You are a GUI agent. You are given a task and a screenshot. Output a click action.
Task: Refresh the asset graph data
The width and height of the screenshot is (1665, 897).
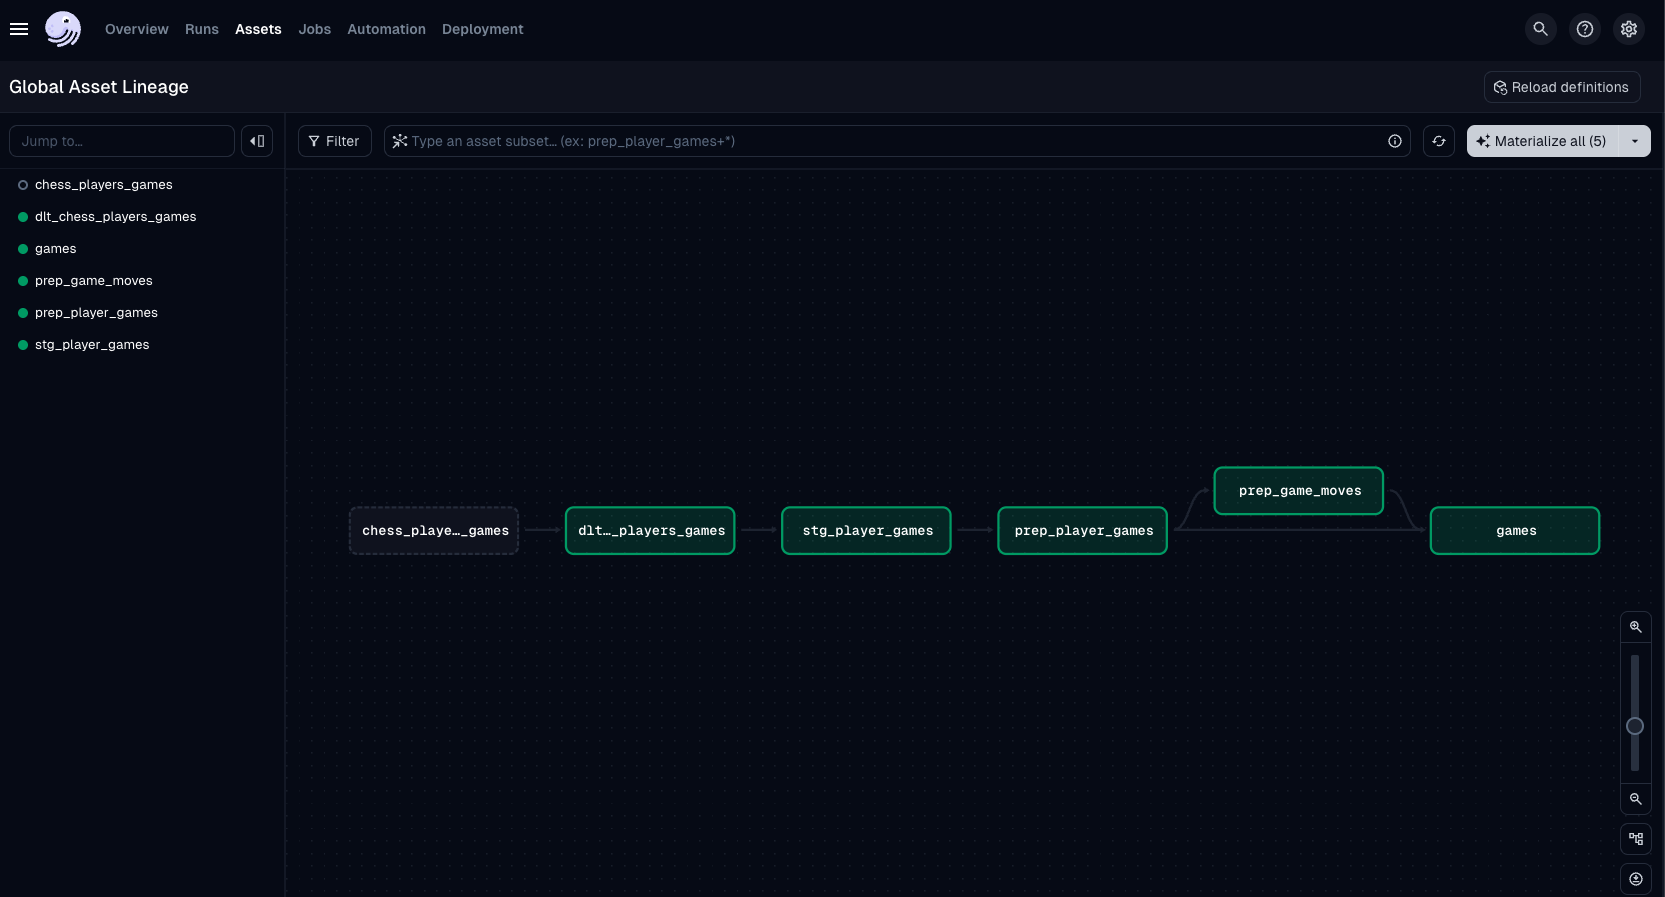click(x=1439, y=141)
